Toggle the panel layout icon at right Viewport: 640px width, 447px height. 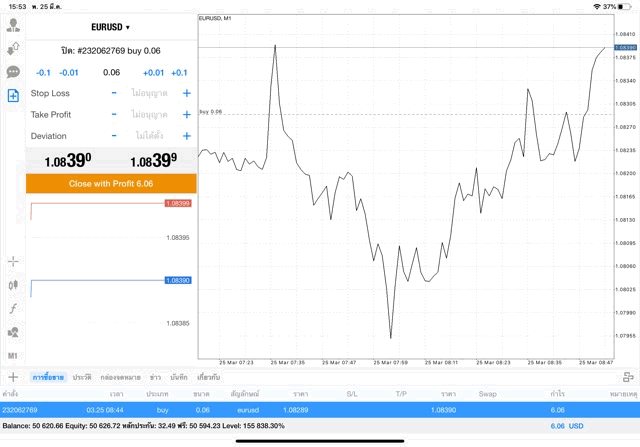(627, 377)
